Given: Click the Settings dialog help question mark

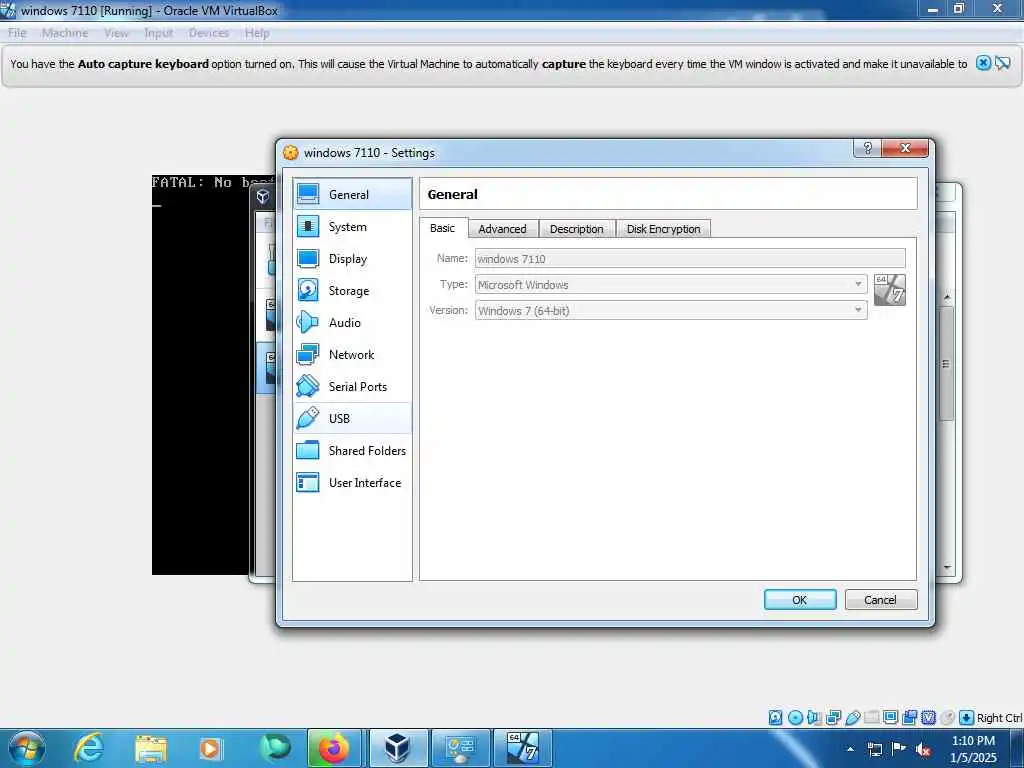Looking at the screenshot, I should click(x=867, y=148).
